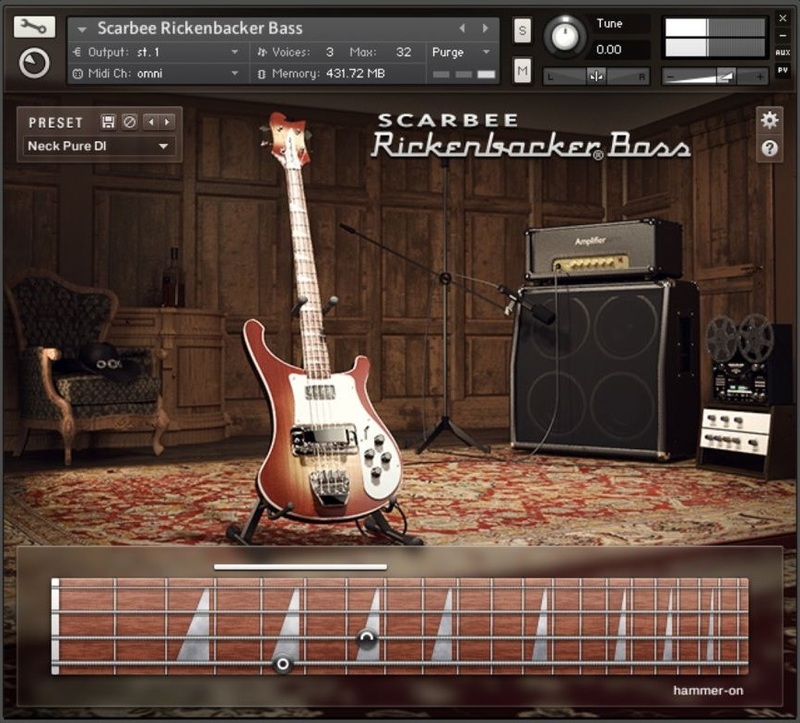The height and width of the screenshot is (723, 800).
Task: Select next instrument with the header right arrow
Action: coord(486,28)
